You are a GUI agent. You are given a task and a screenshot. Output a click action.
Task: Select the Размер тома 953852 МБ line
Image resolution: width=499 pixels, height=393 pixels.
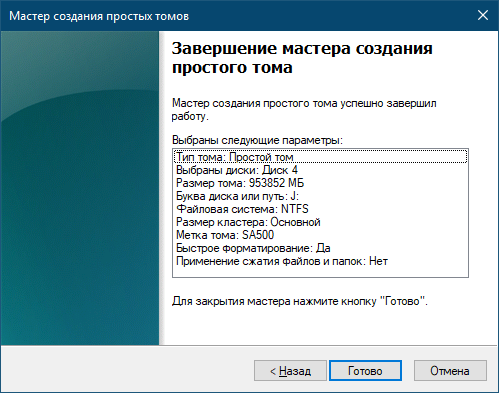[x=320, y=183]
